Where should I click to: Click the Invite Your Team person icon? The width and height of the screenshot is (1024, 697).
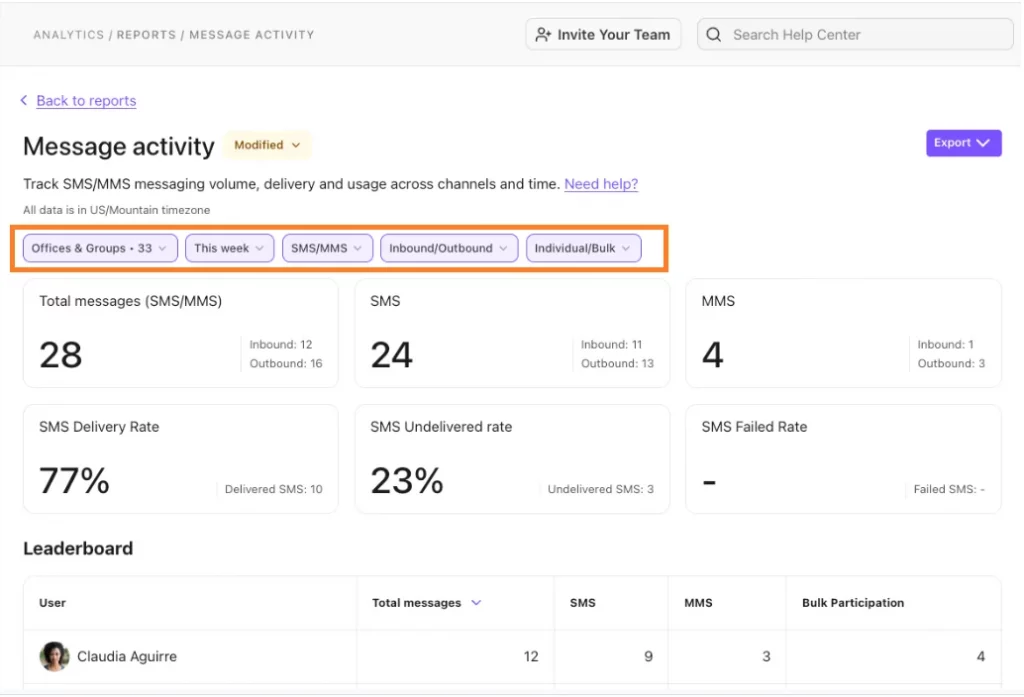click(x=543, y=35)
